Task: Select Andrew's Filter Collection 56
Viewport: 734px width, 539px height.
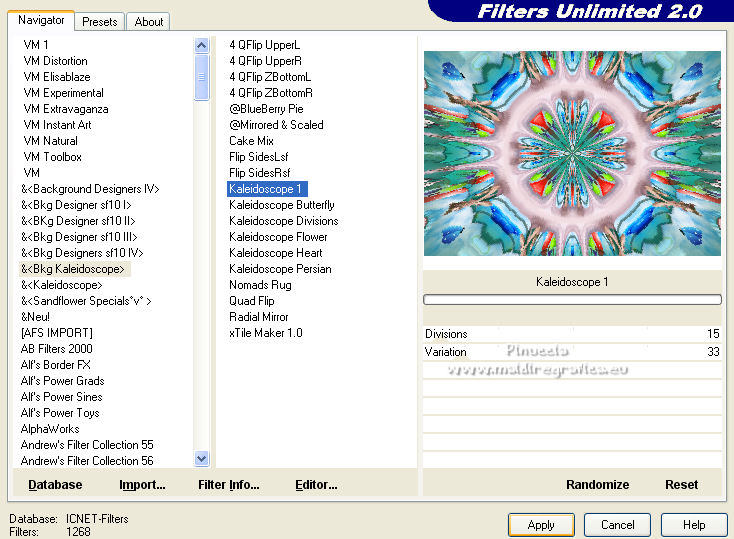Action: [87, 461]
